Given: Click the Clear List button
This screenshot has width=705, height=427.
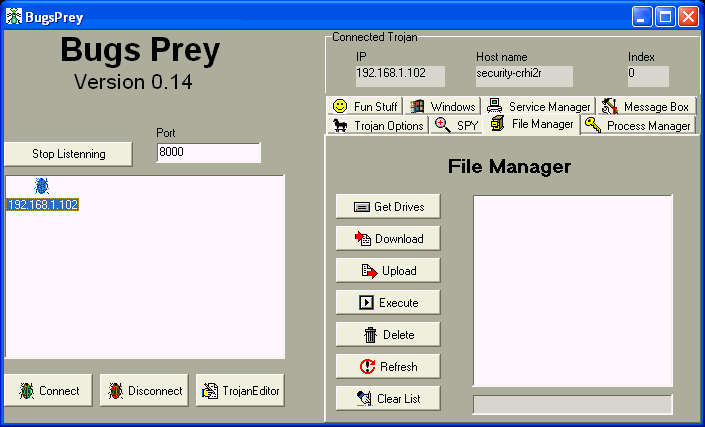Looking at the screenshot, I should pyautogui.click(x=388, y=399).
